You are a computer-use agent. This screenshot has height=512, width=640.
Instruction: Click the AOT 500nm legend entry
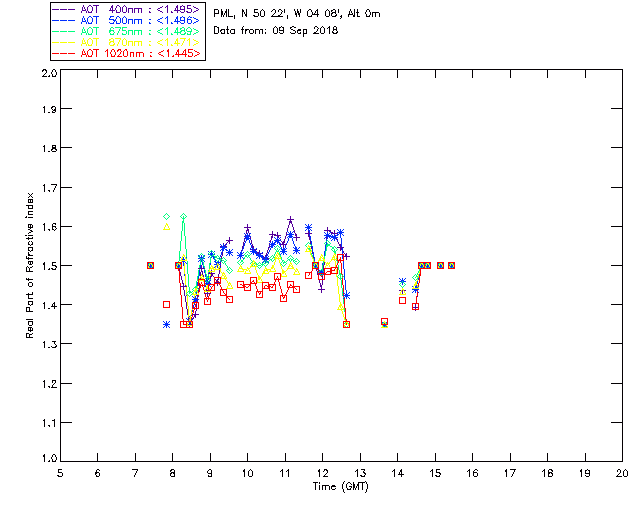(127, 20)
